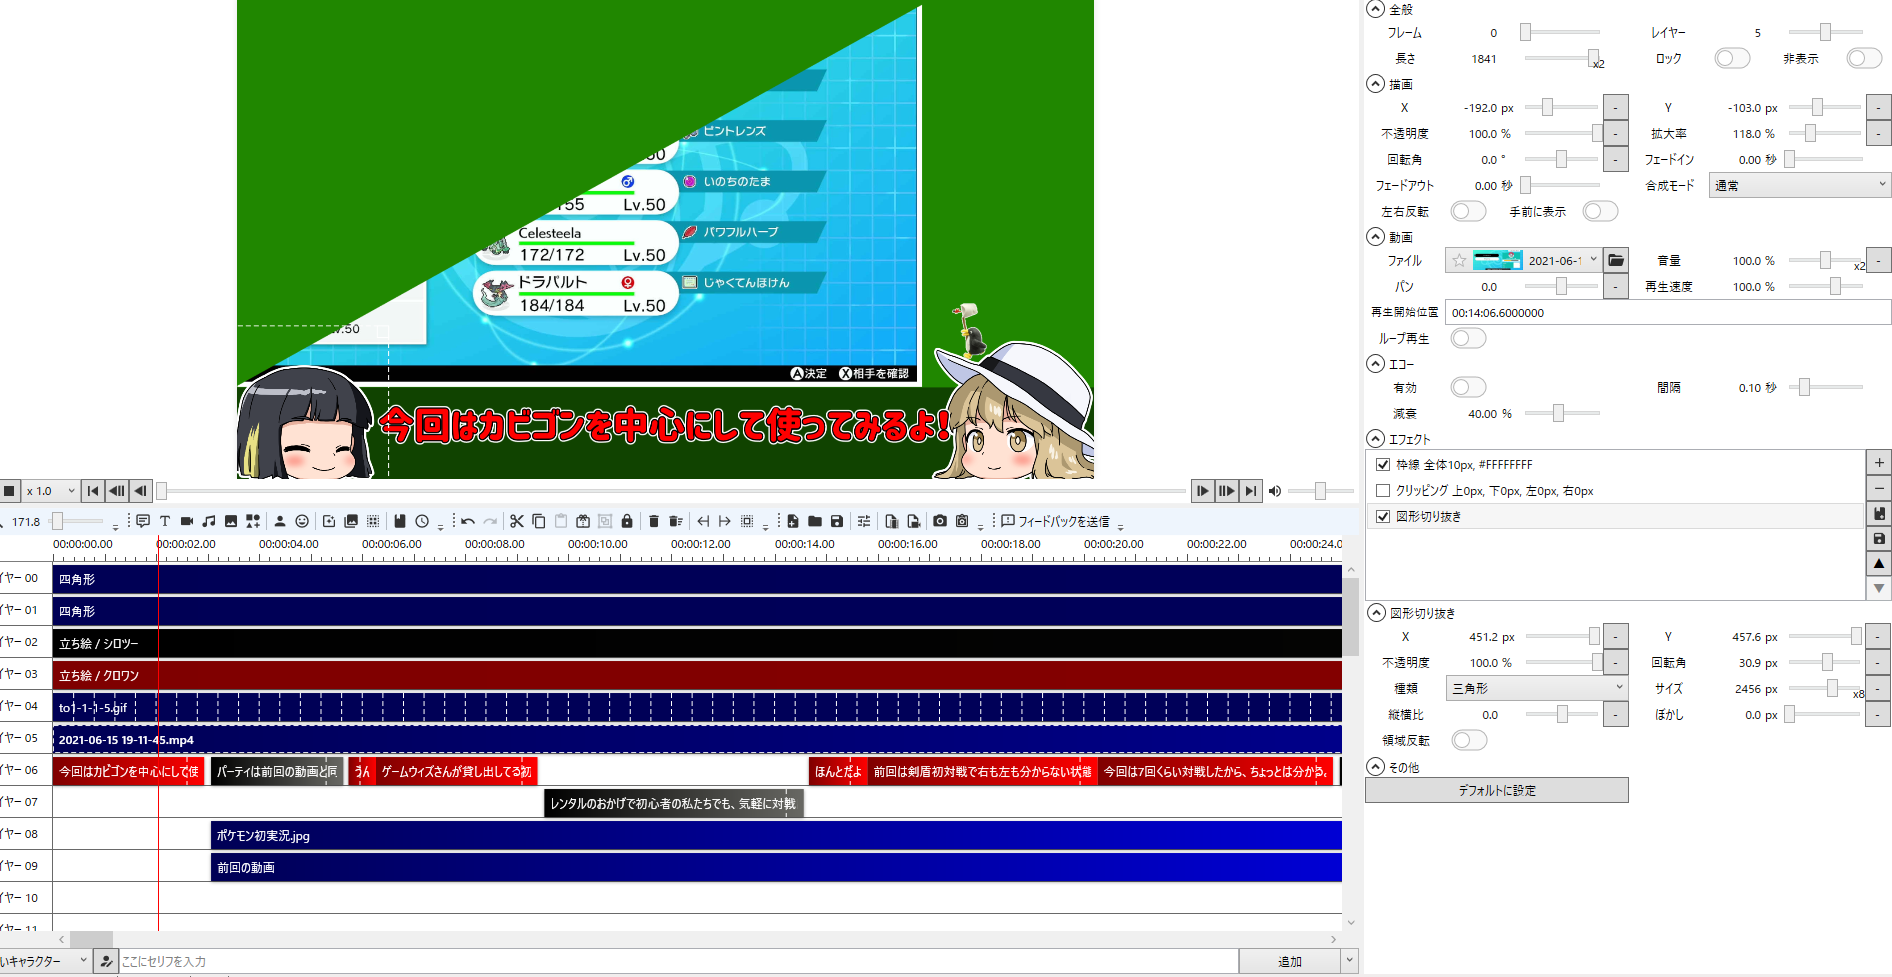Jump to the start with the skip-back button
This screenshot has height=977, width=1892.
[x=93, y=491]
